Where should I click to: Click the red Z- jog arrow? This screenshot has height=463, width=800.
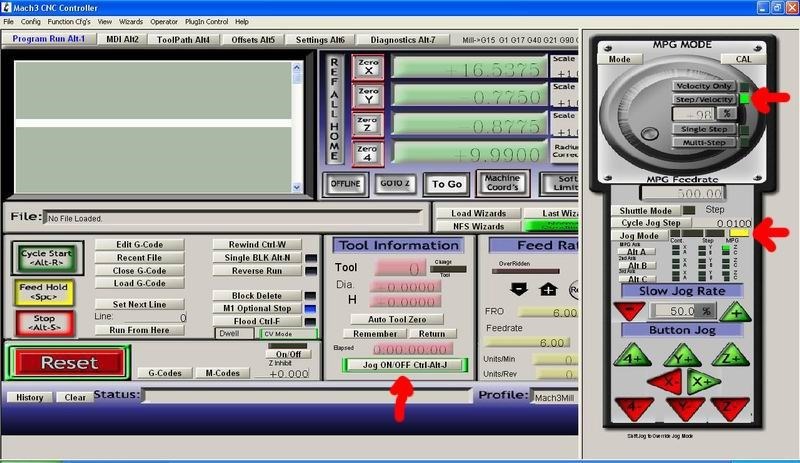tap(730, 408)
